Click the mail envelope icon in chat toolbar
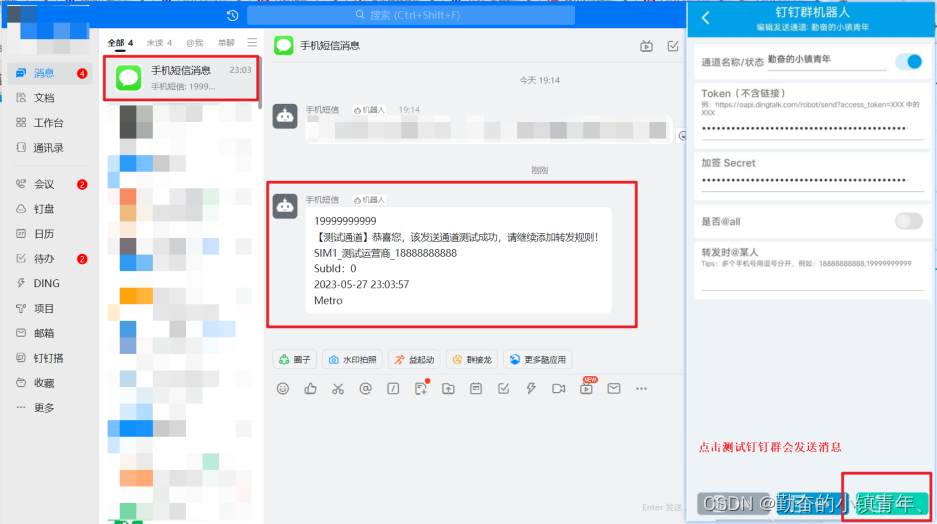The image size is (937, 524). (x=614, y=389)
